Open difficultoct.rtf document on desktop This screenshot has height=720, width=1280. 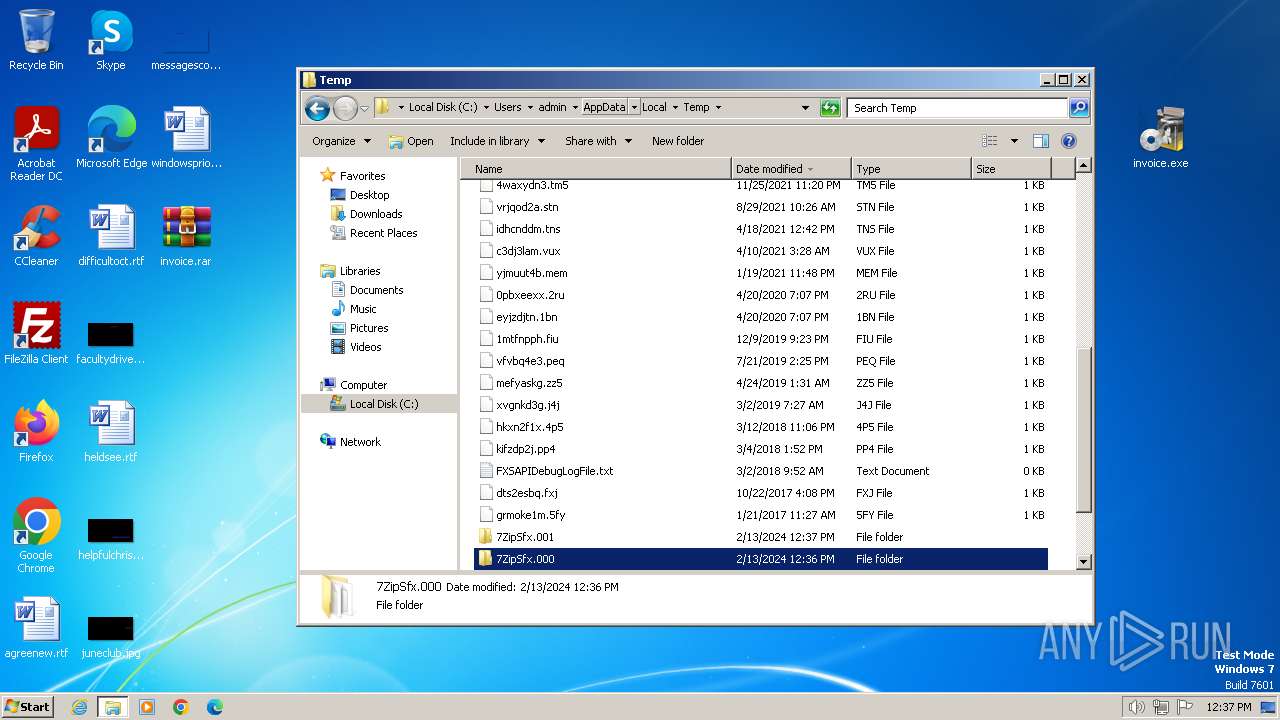click(x=111, y=236)
